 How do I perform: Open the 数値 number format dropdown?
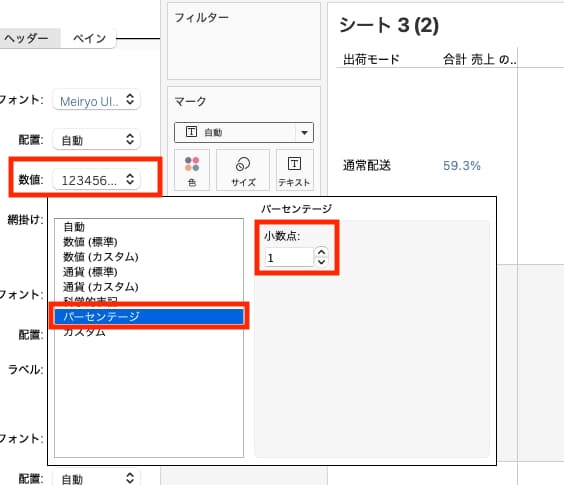96,179
